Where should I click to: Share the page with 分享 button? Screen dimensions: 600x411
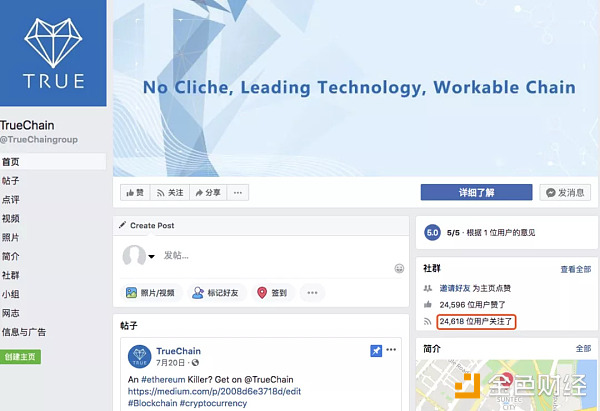[x=208, y=192]
